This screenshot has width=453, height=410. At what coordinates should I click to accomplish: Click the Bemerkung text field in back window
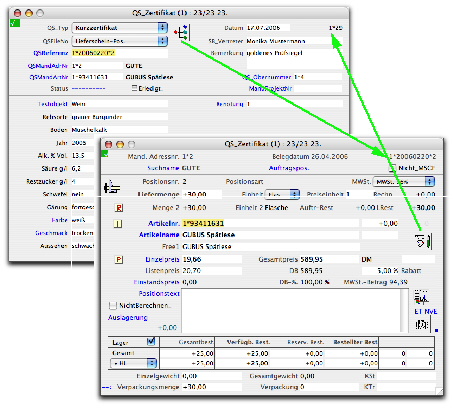click(294, 59)
